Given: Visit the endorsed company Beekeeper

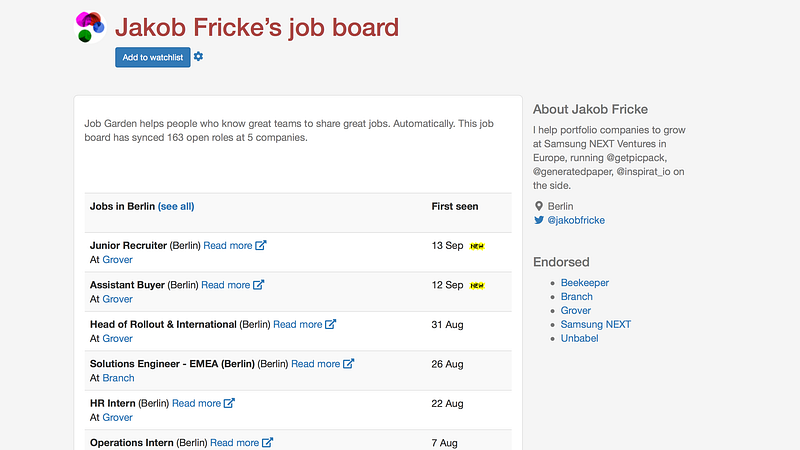Looking at the screenshot, I should click(584, 283).
